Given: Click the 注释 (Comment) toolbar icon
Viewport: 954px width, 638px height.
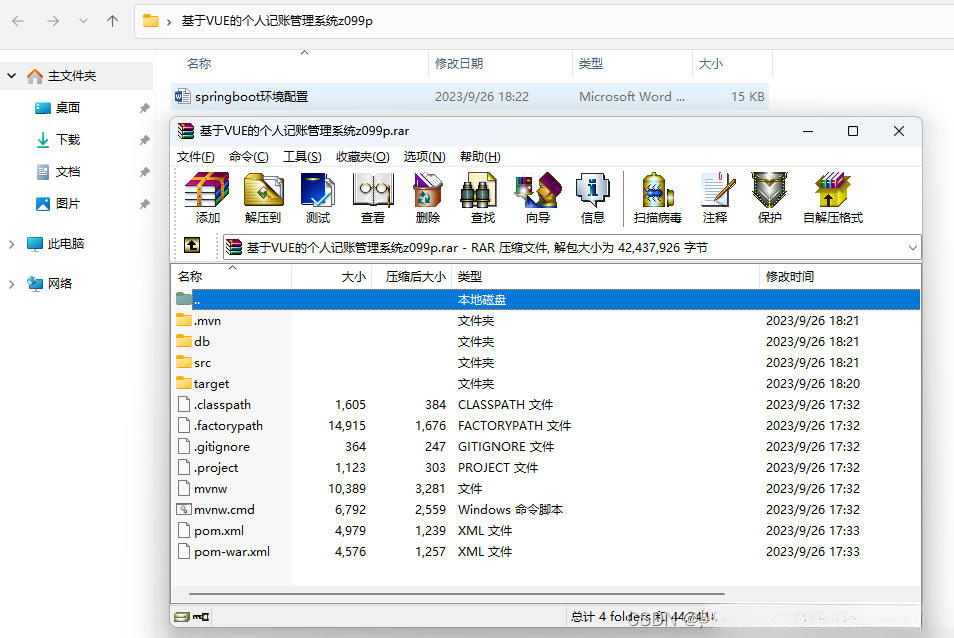Looking at the screenshot, I should [x=716, y=197].
